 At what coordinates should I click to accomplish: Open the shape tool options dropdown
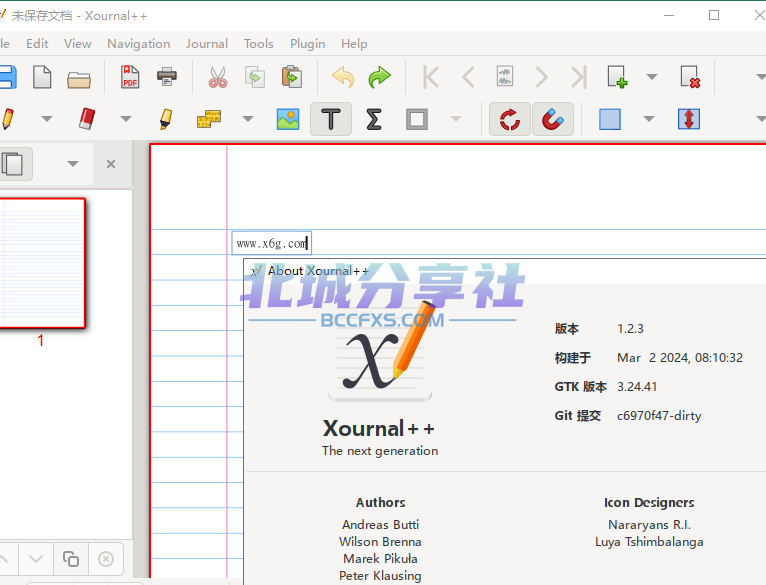click(x=455, y=119)
